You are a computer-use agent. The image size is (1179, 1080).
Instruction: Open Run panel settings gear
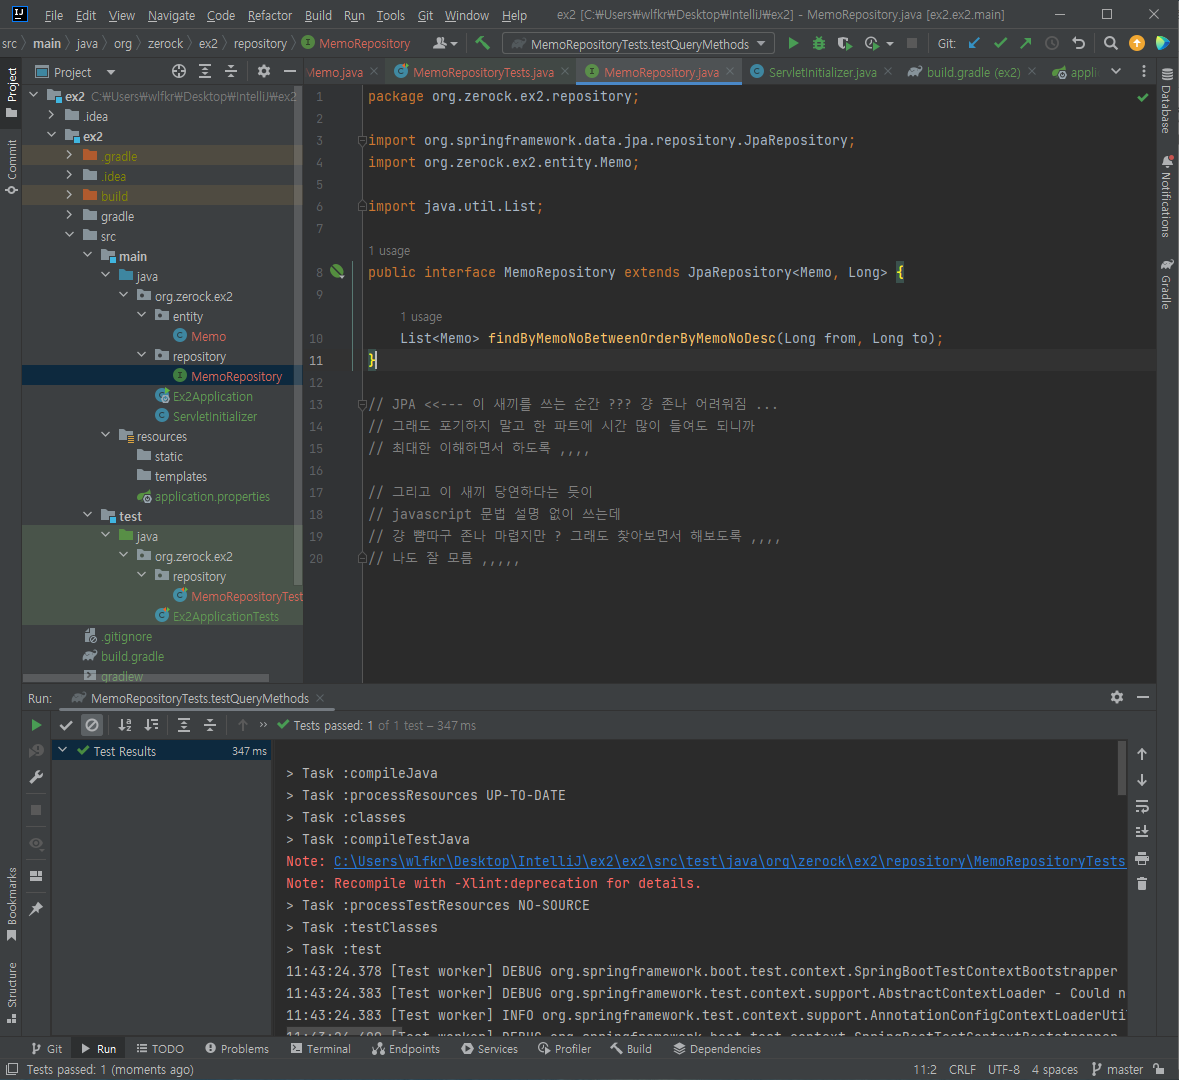click(x=1117, y=697)
